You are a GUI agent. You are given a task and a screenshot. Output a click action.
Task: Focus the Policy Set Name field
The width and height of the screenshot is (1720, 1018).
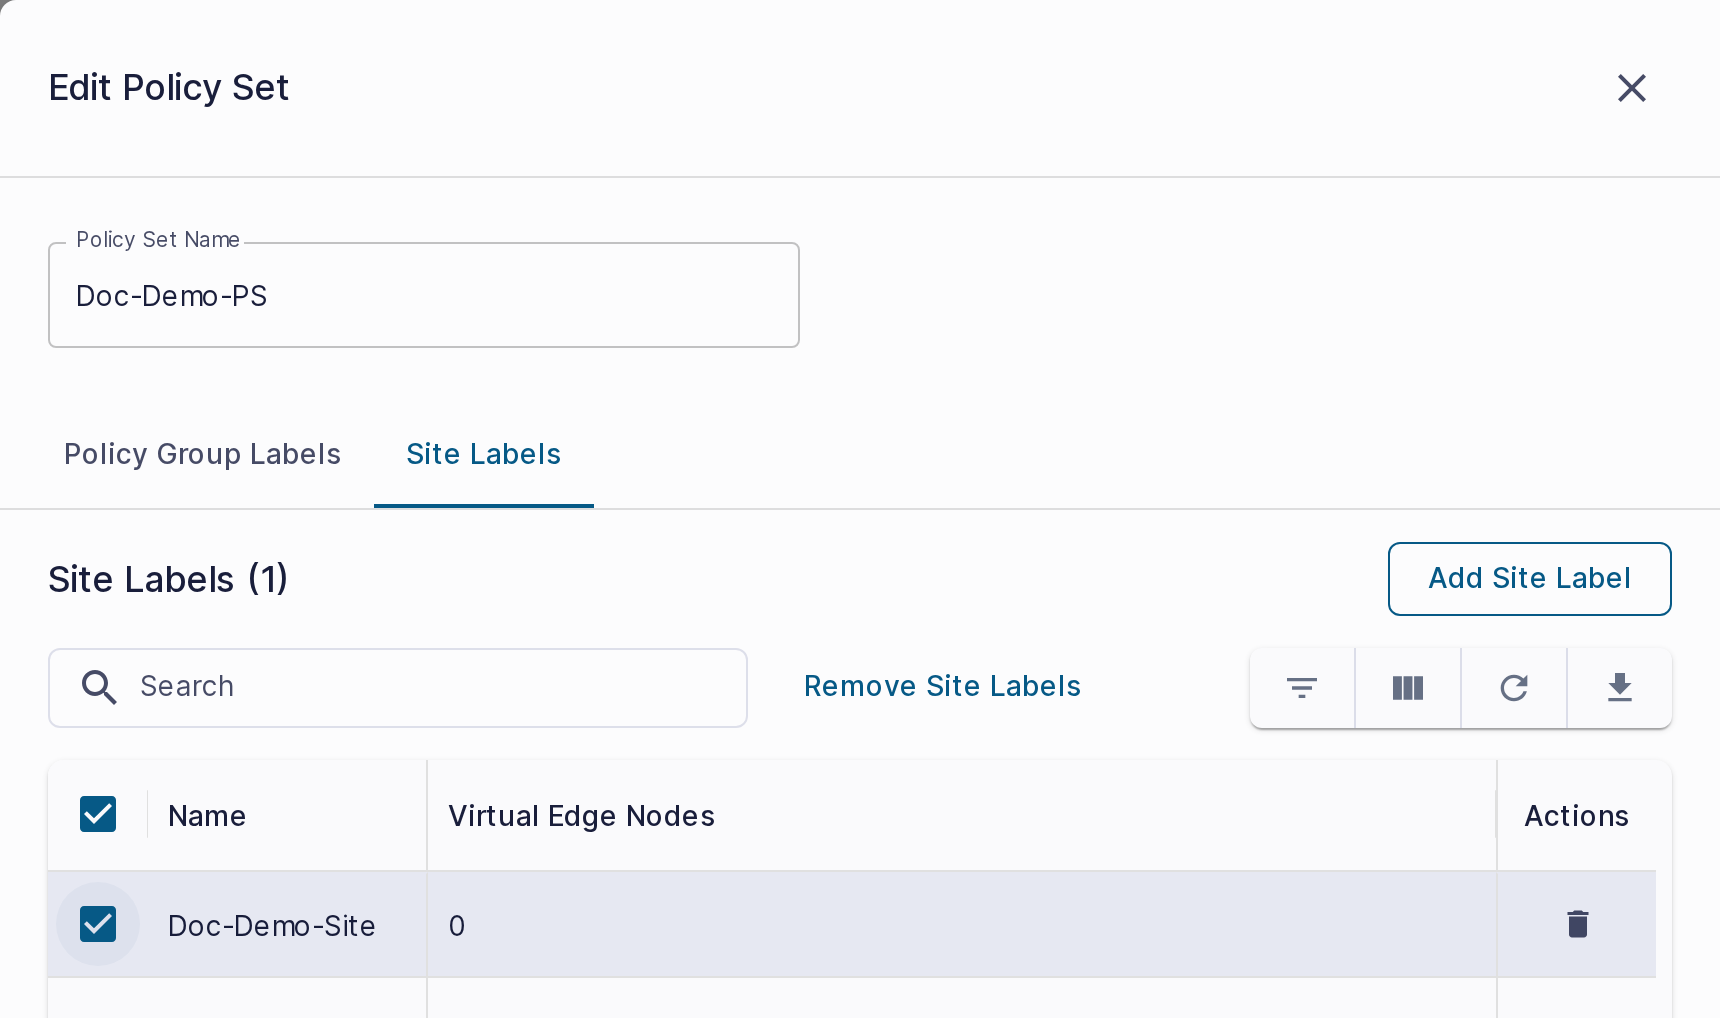(x=424, y=295)
